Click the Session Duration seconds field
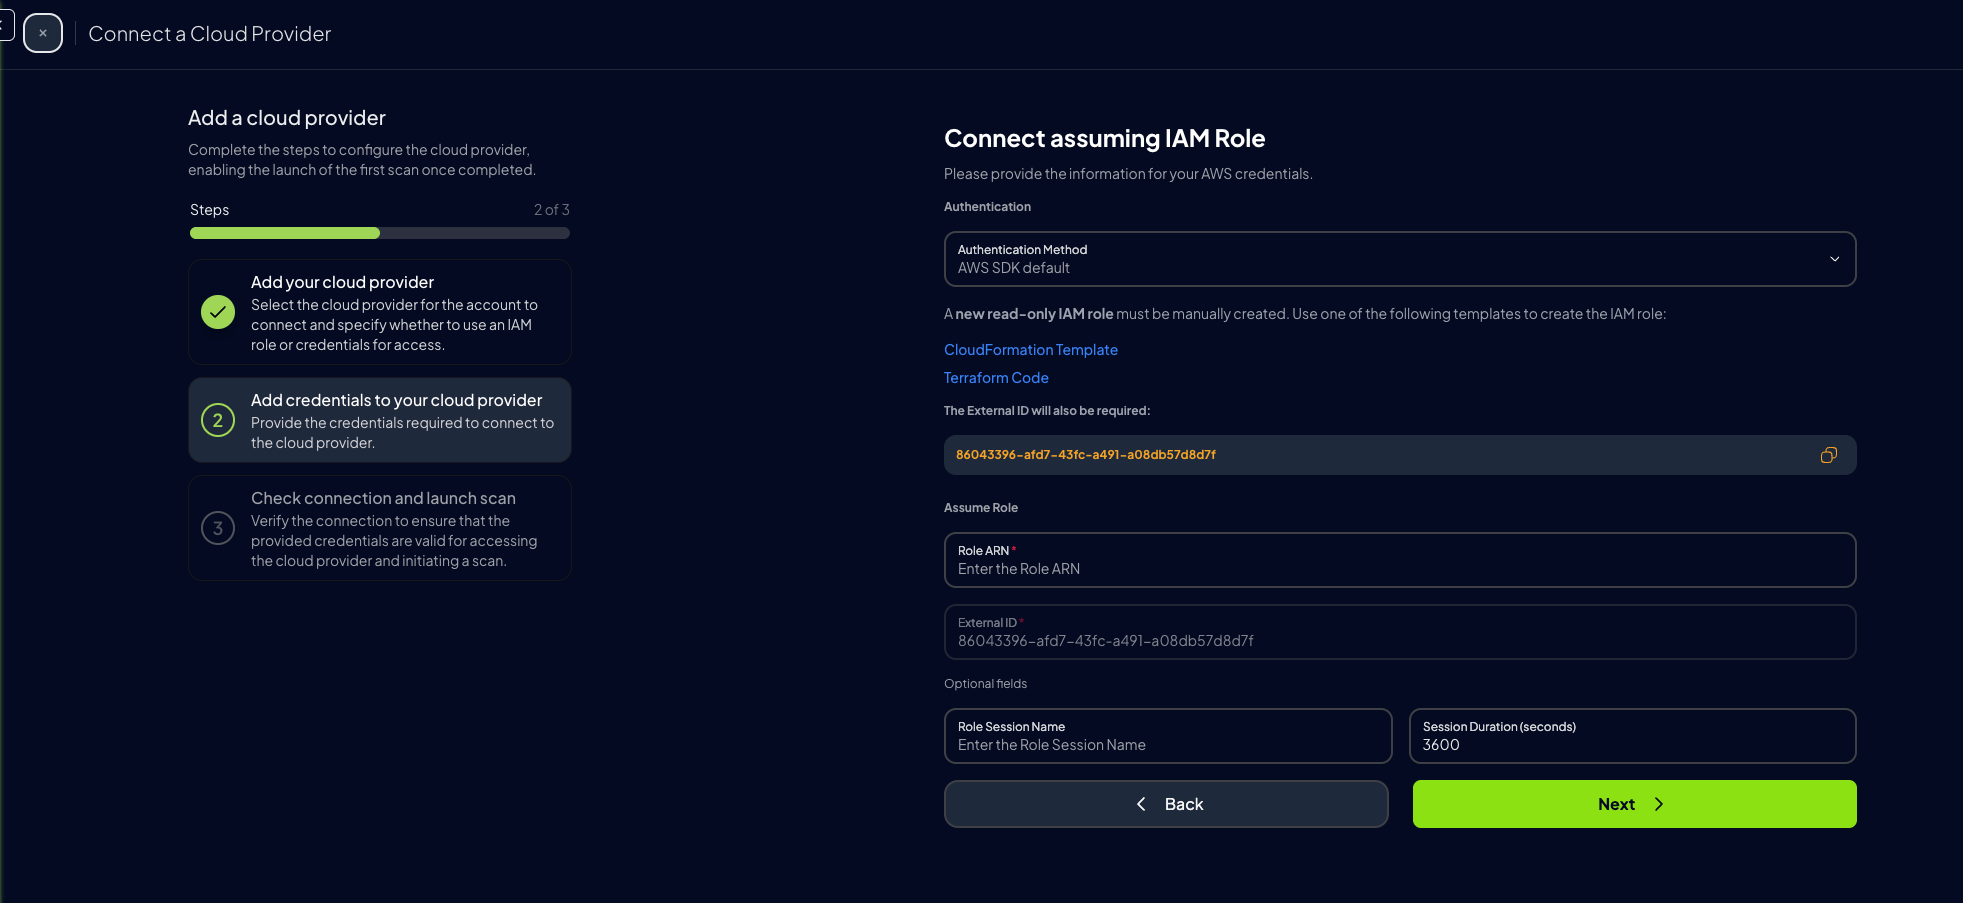Image resolution: width=1963 pixels, height=903 pixels. 1633,736
